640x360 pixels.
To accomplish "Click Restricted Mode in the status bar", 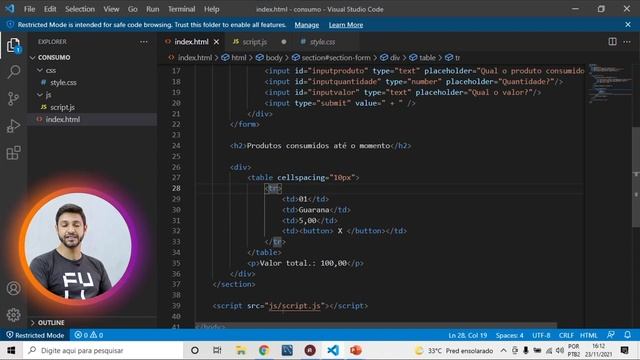I will [x=35, y=335].
